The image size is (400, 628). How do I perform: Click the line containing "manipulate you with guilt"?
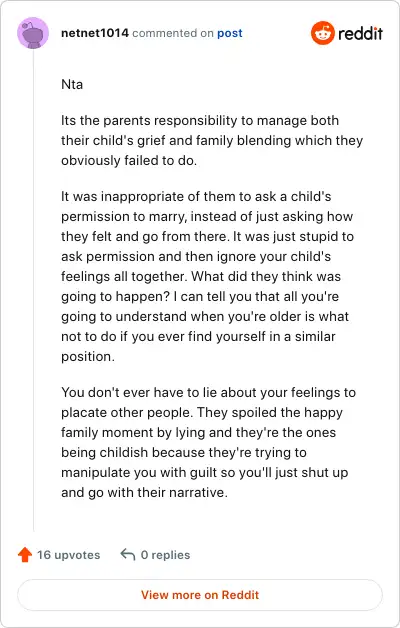(x=204, y=472)
